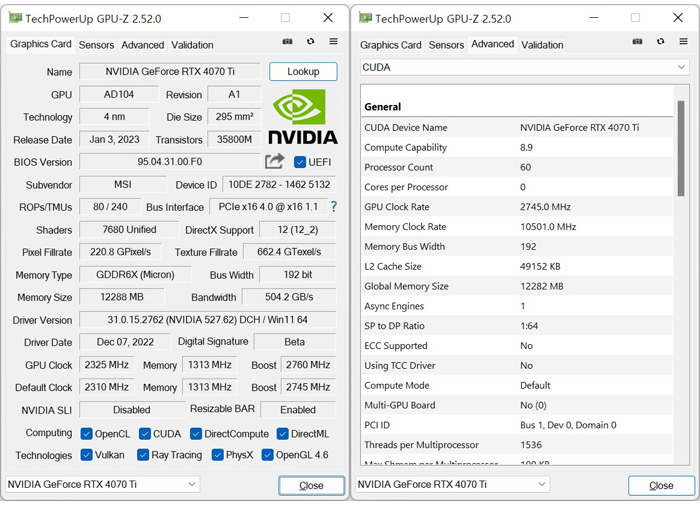Viewport: 700px width, 505px height.
Task: Toggle the DirectCompute checkbox
Action: (x=196, y=434)
